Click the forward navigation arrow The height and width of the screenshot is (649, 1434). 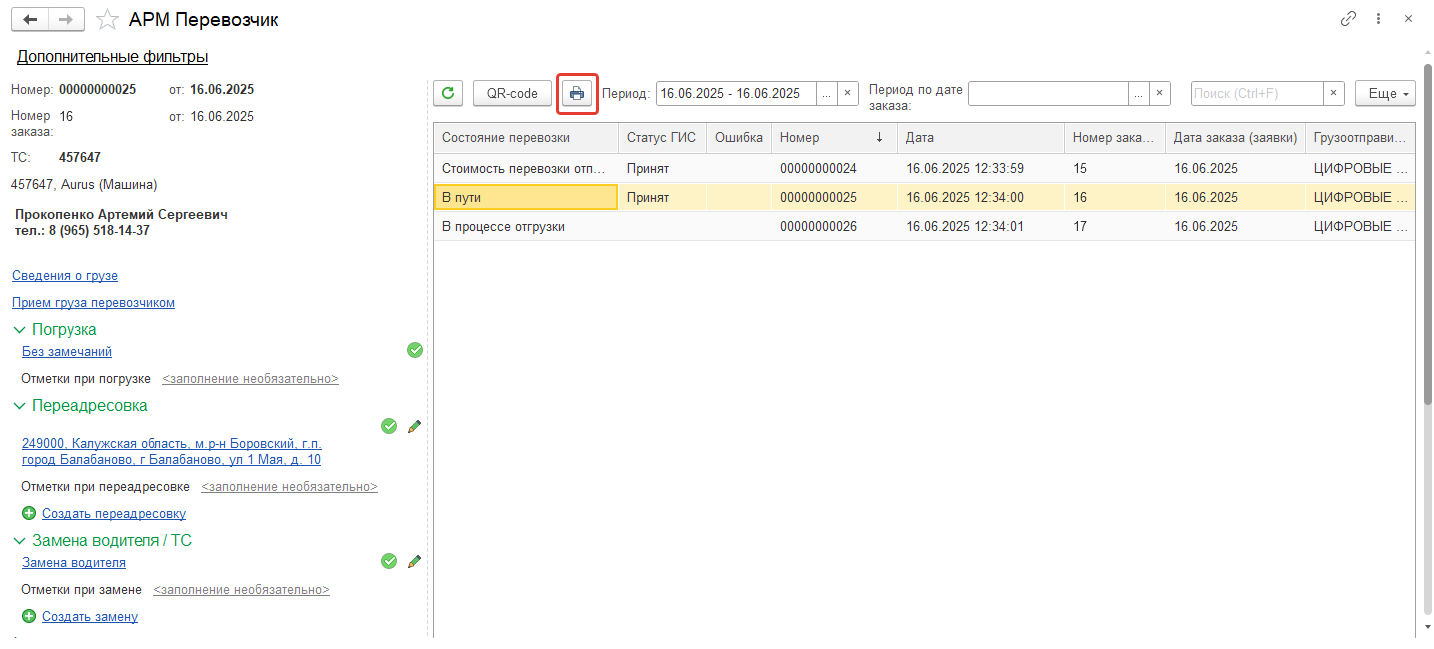[x=66, y=19]
